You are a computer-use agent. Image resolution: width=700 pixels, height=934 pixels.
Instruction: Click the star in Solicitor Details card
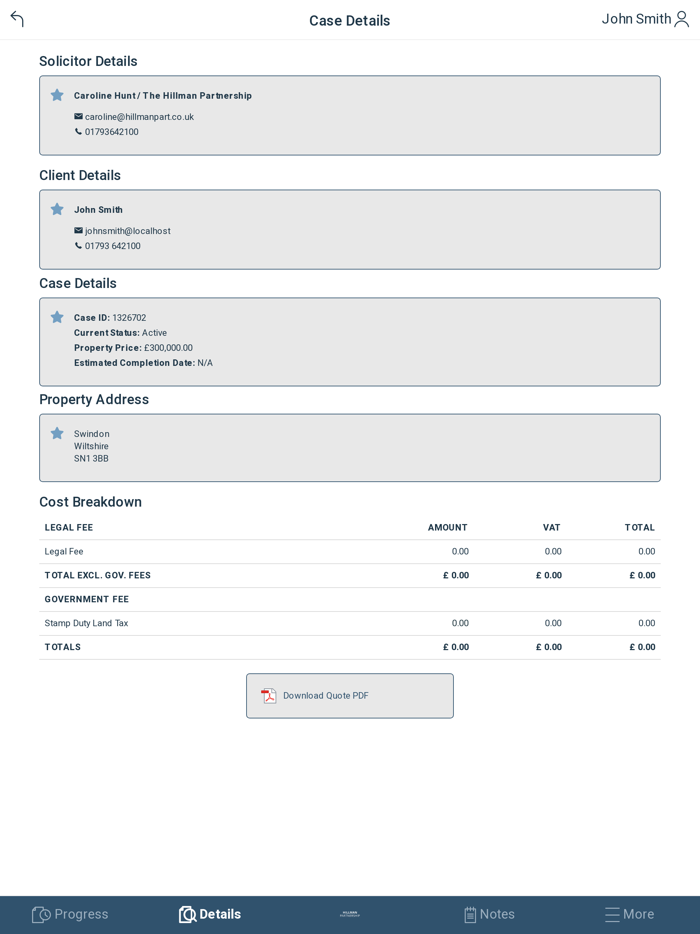tap(57, 95)
